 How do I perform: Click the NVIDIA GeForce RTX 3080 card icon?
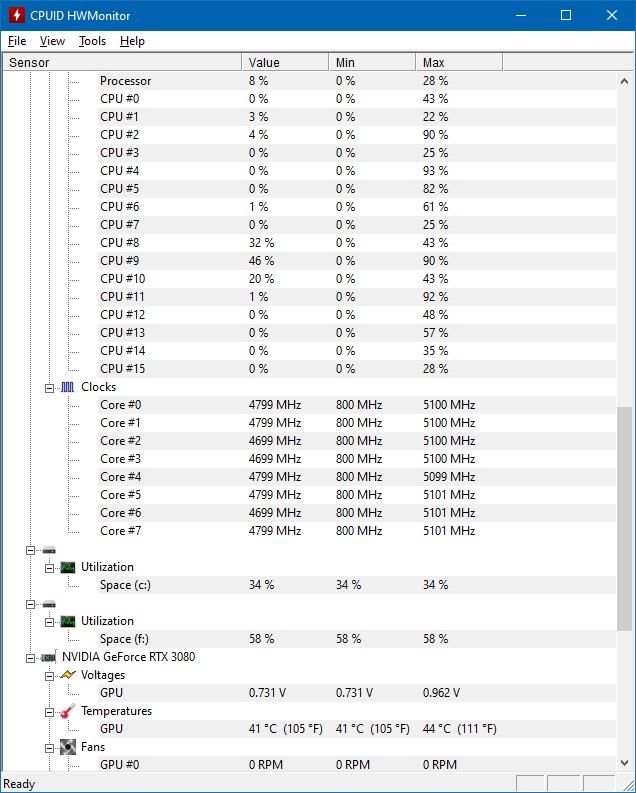[x=49, y=658]
